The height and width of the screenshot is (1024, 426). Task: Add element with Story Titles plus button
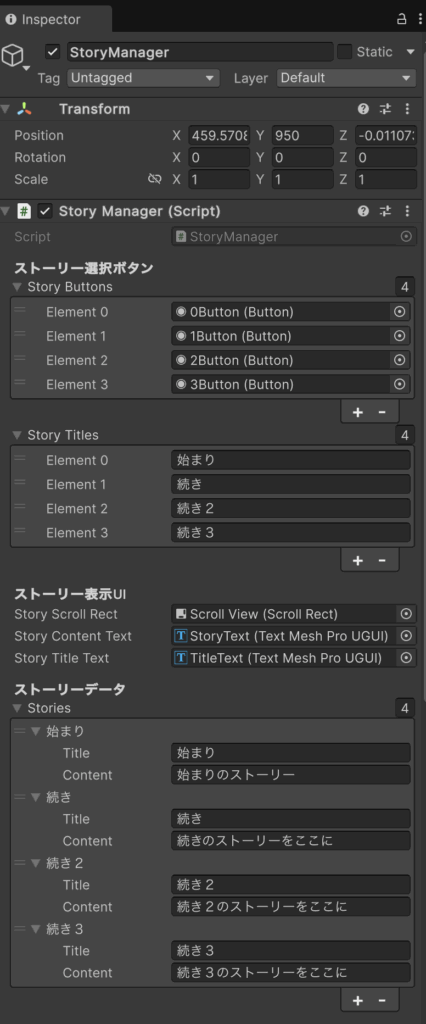click(357, 560)
